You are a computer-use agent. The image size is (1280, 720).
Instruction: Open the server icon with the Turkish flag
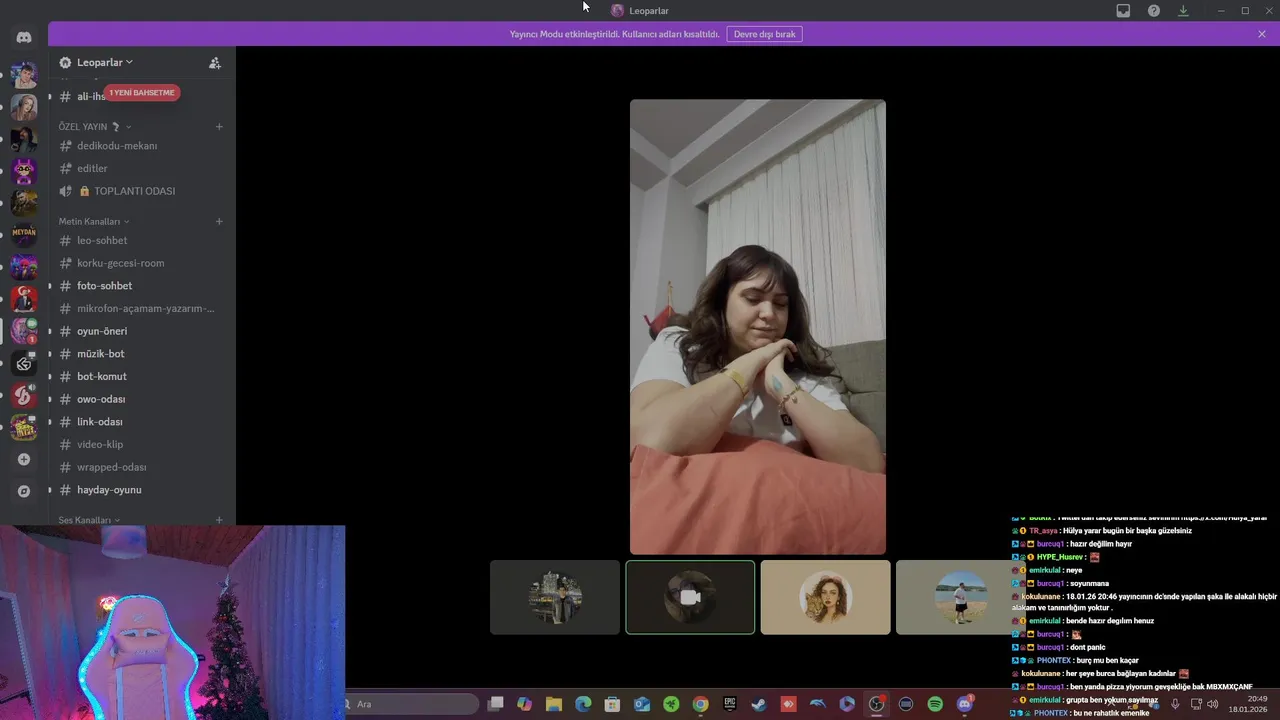click(x=24, y=299)
